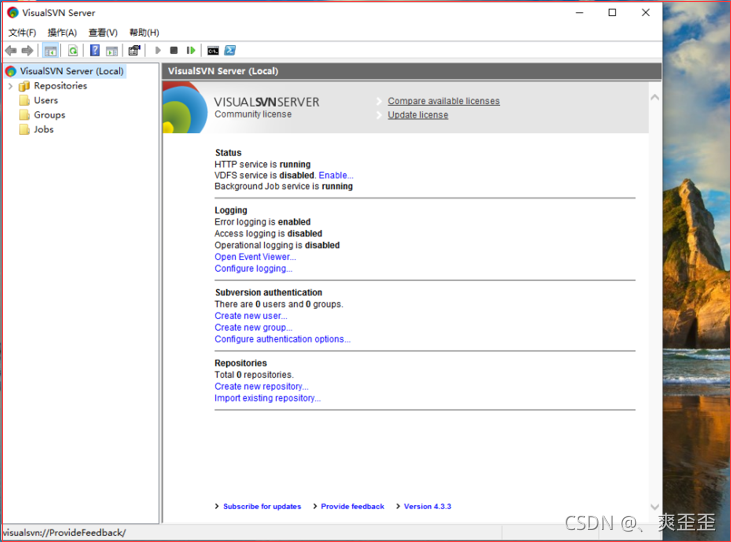This screenshot has height=542, width=731.
Task: Select Repositories in the tree
Action: (60, 86)
